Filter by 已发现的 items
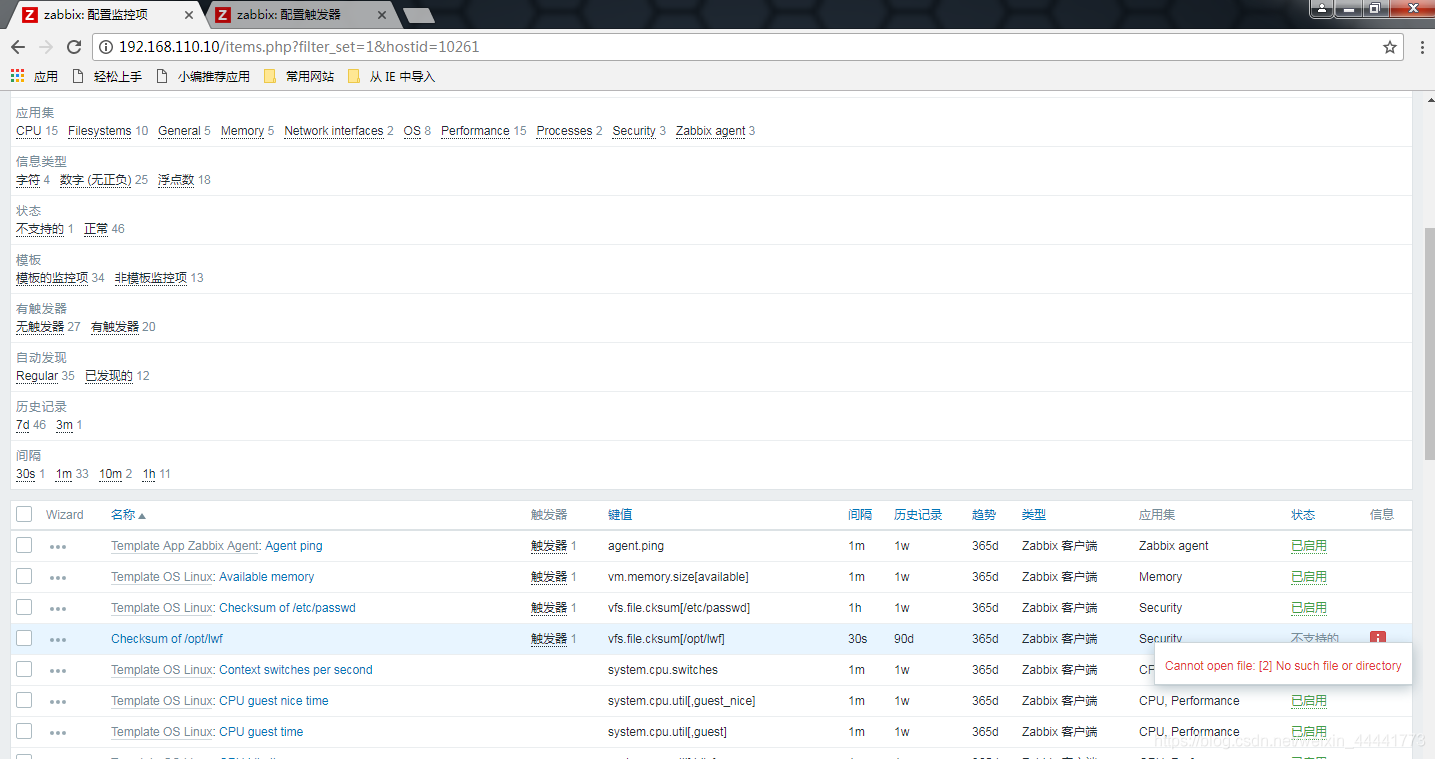 (x=109, y=376)
